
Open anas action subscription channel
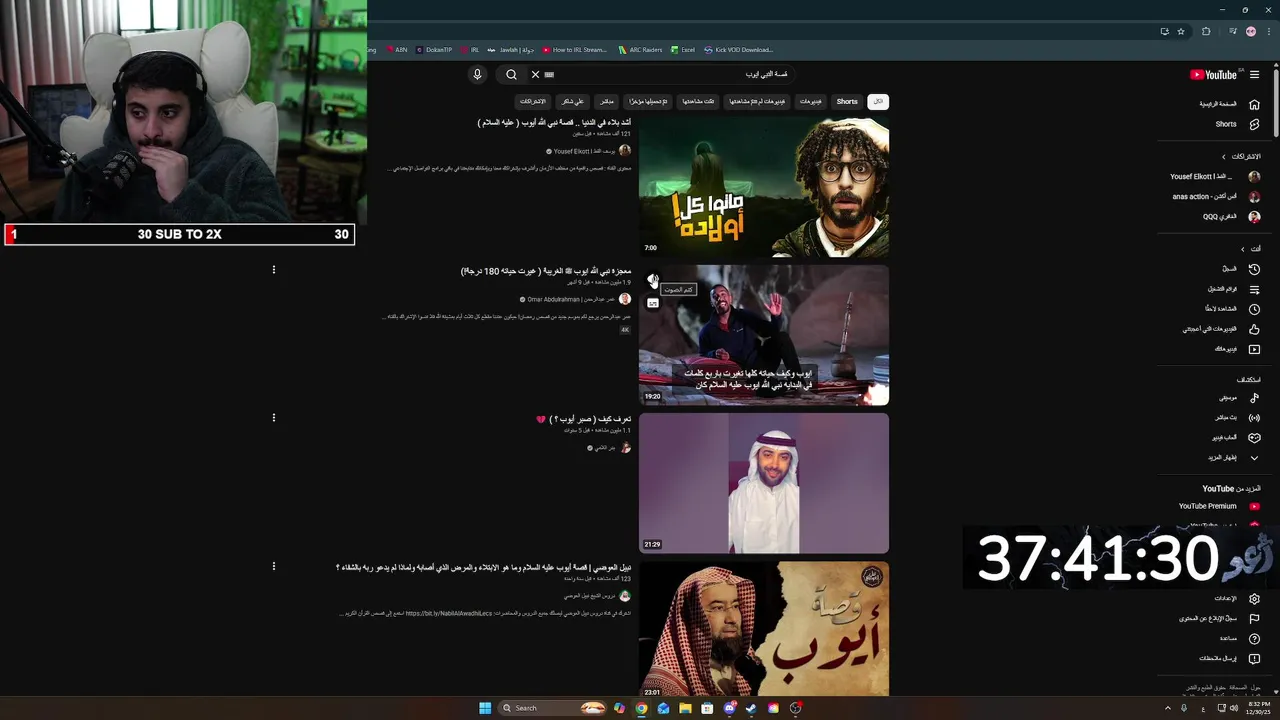tap(1216, 196)
